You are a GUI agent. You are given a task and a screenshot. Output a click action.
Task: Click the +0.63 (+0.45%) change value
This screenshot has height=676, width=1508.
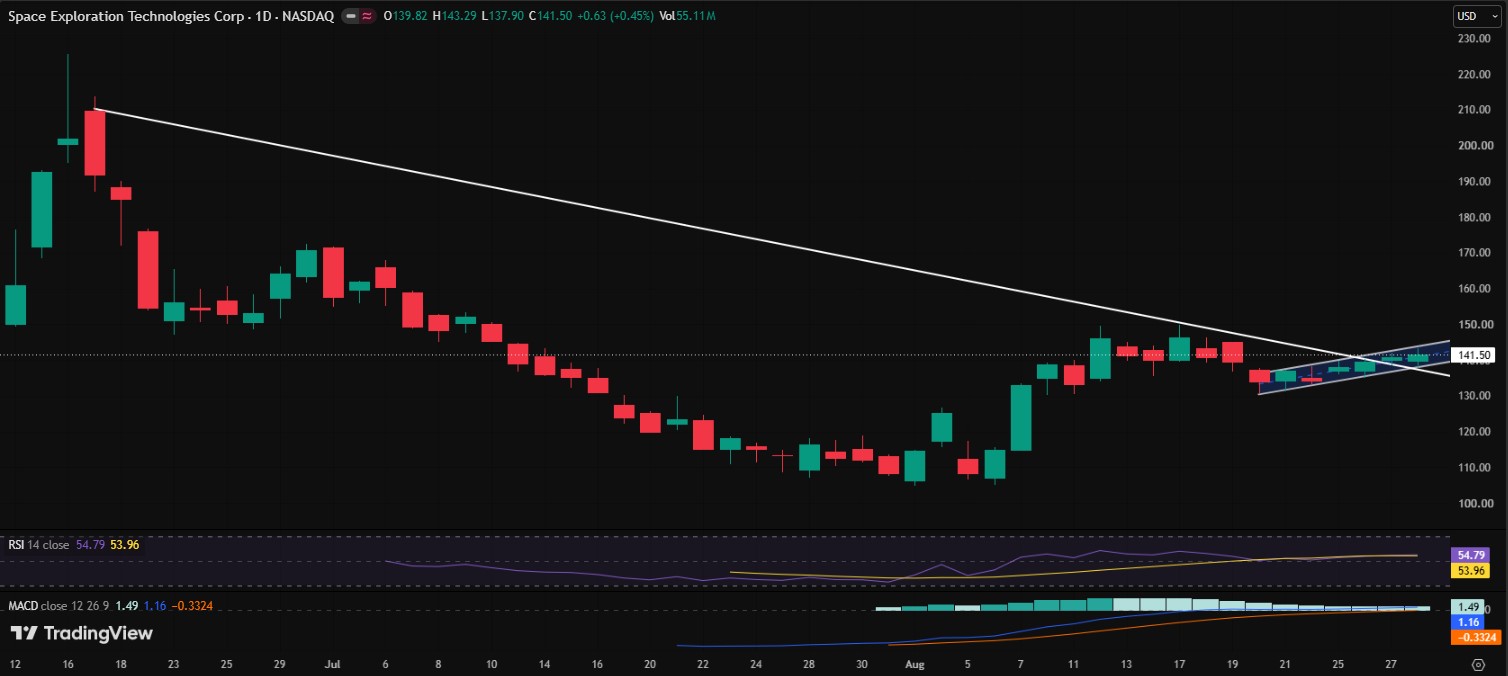616,17
